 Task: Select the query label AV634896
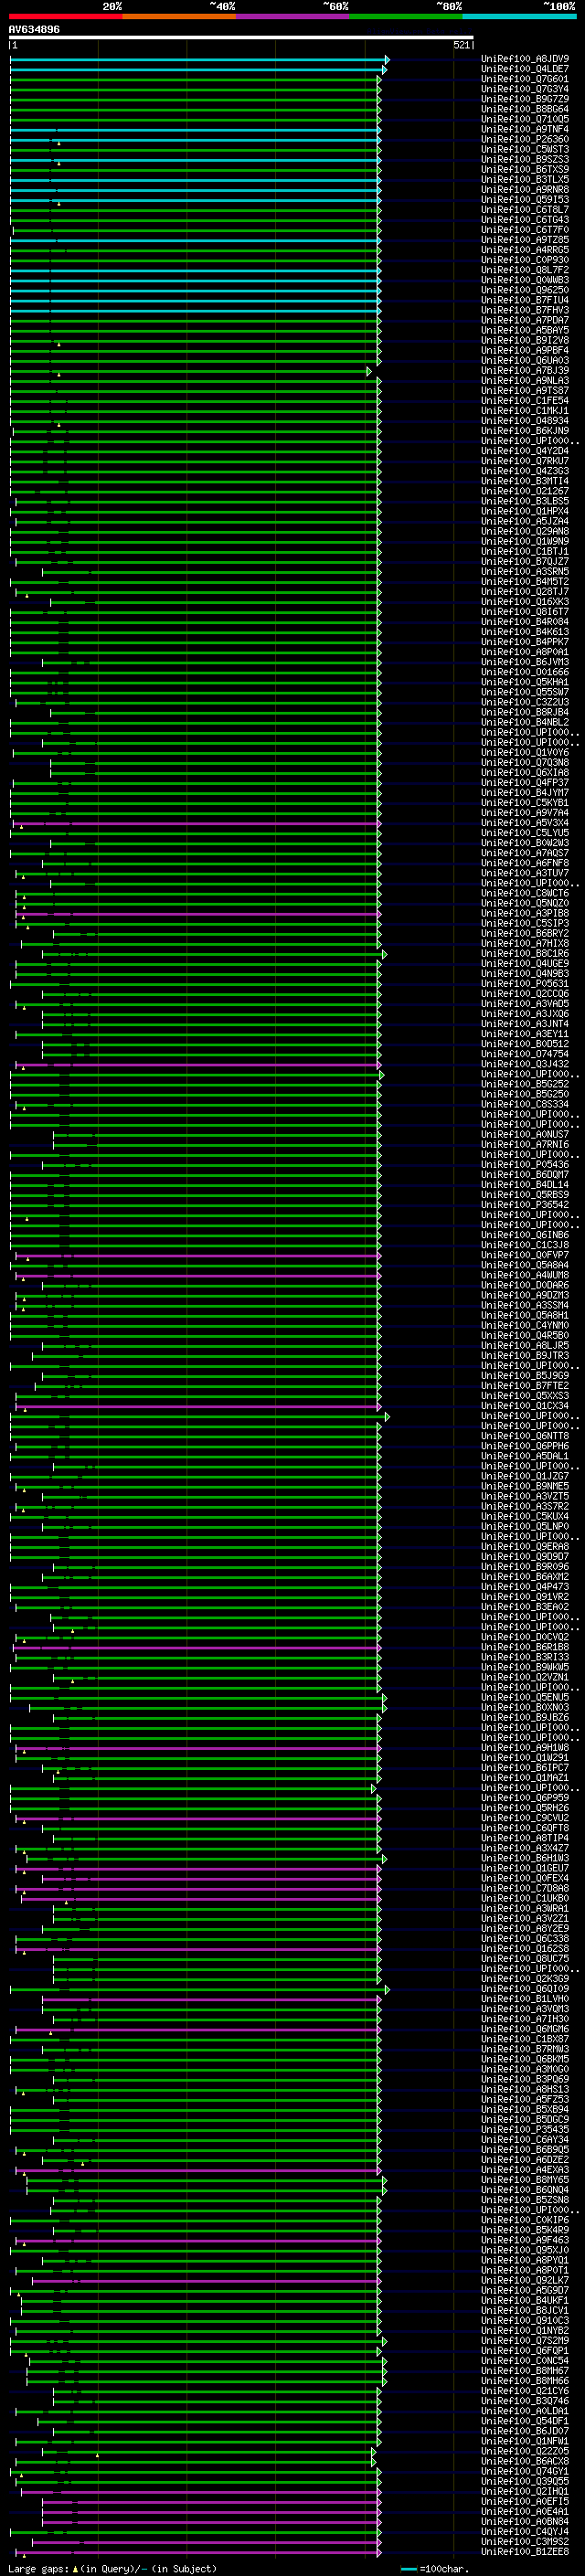(34, 29)
